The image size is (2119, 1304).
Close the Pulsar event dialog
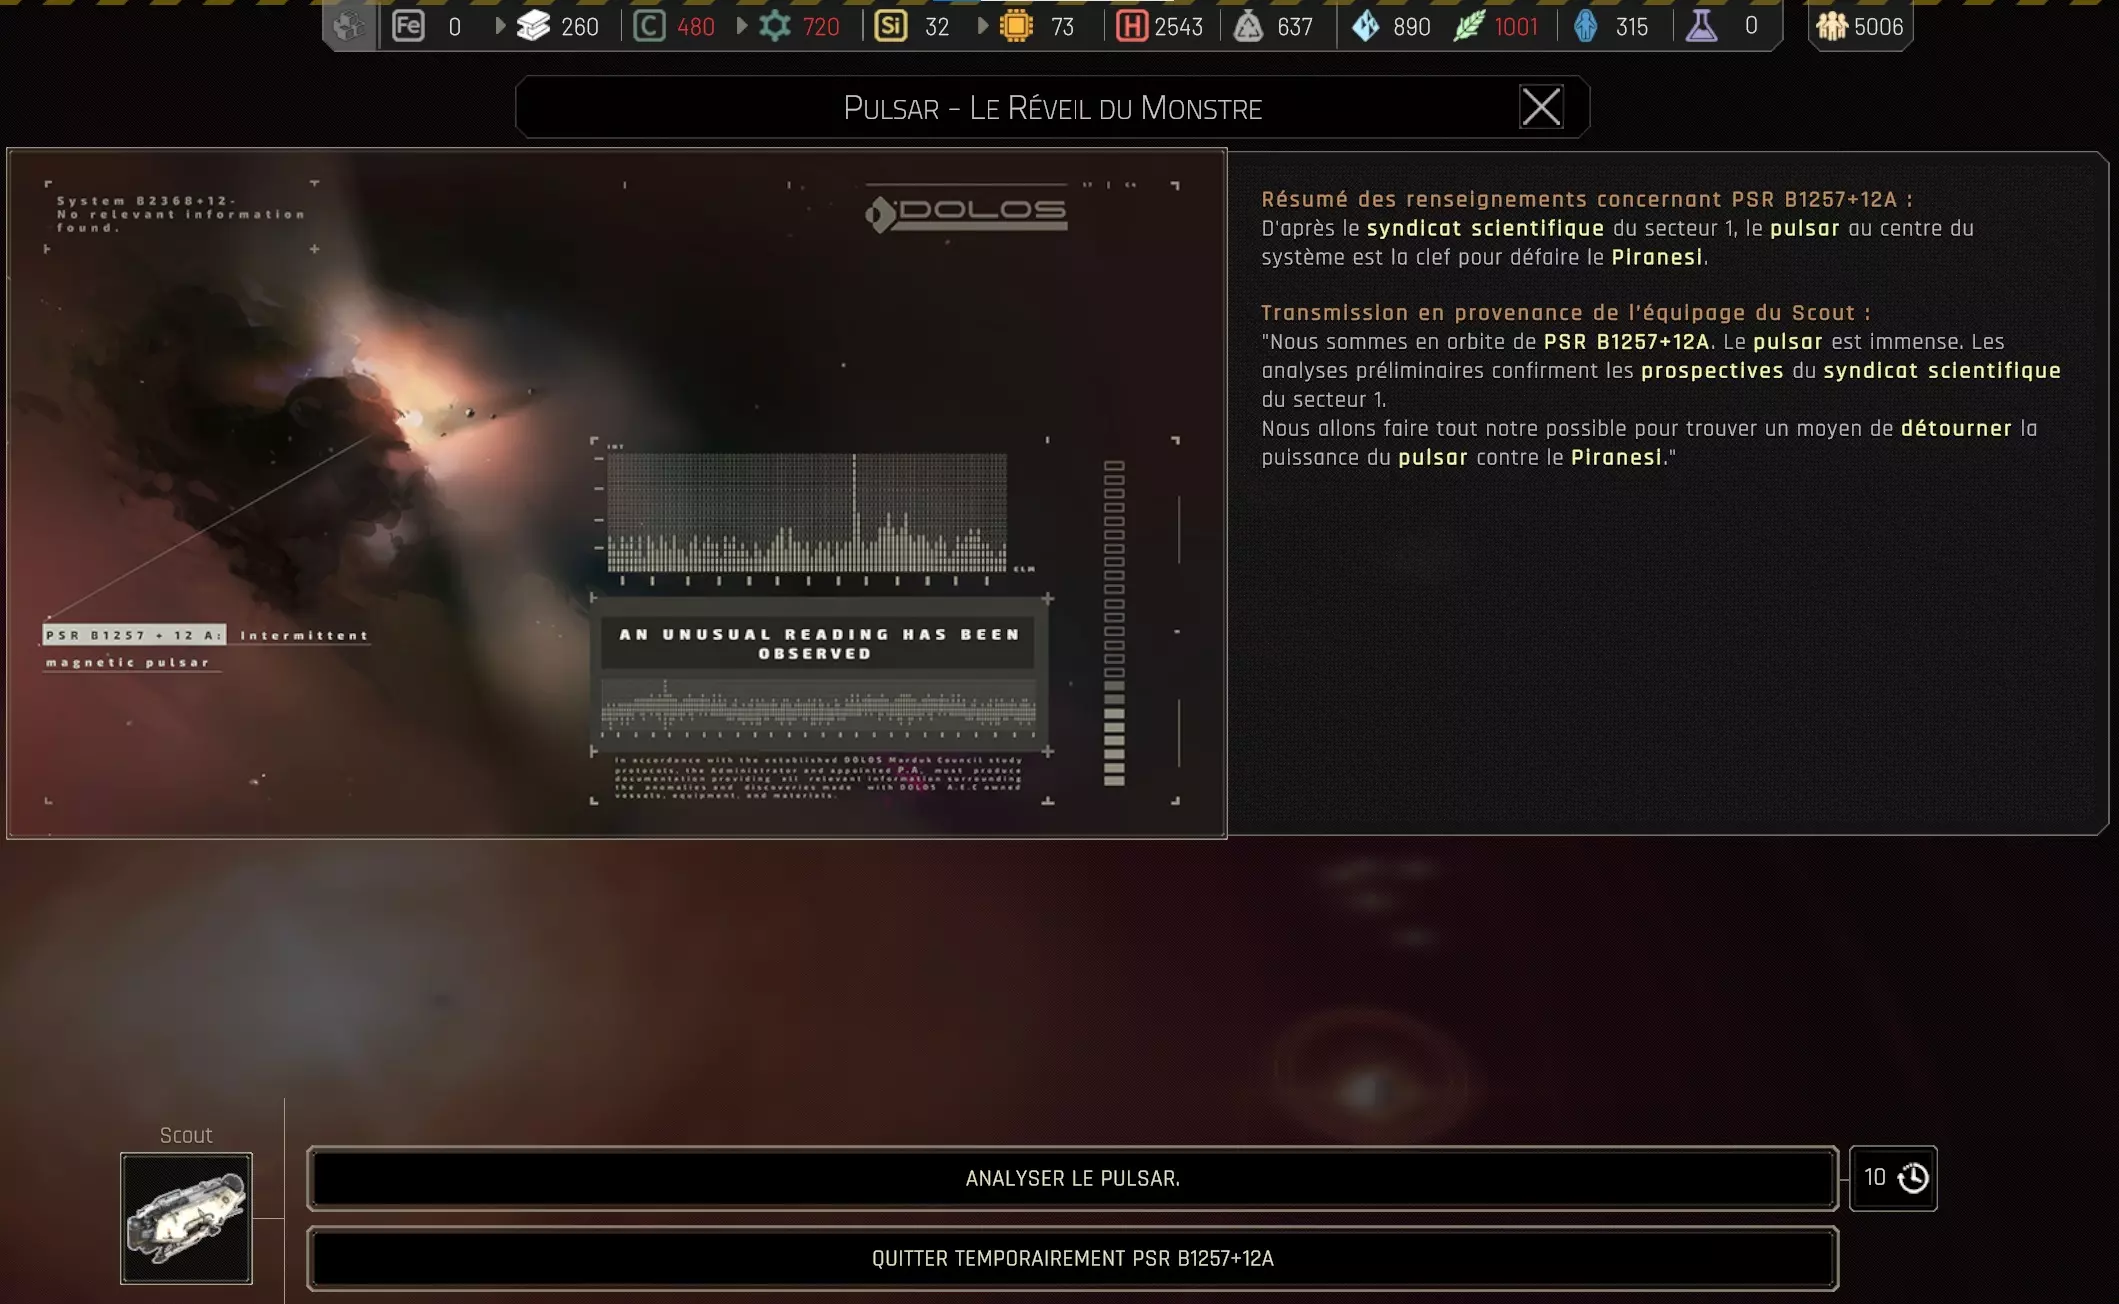tap(1540, 107)
